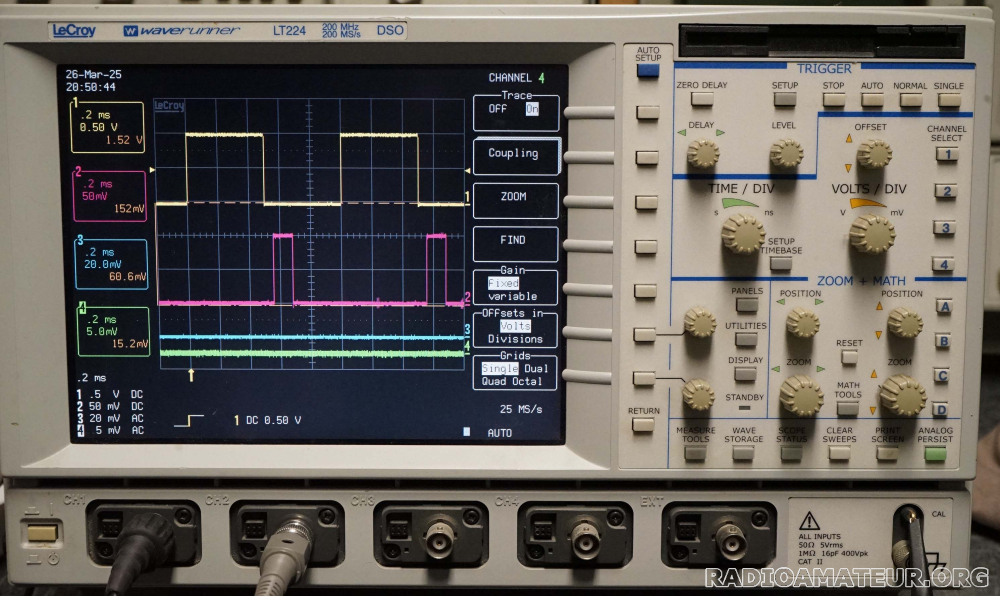Choose the Octal grid option
Viewport: 1000px width, 596px height.
(527, 382)
